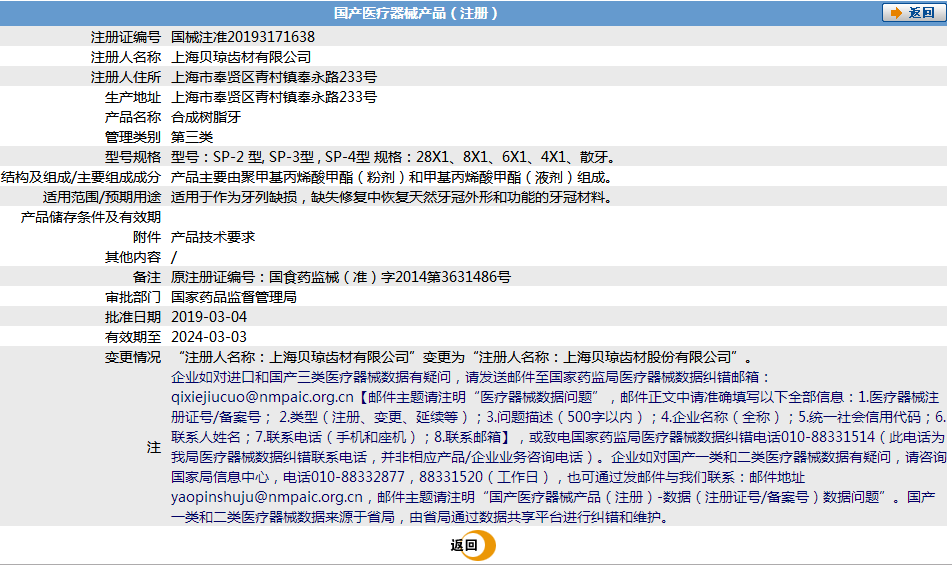This screenshot has height=566, width=952.
Task: Click the page title 国产医疗器械产品（注册）
Action: [x=416, y=13]
